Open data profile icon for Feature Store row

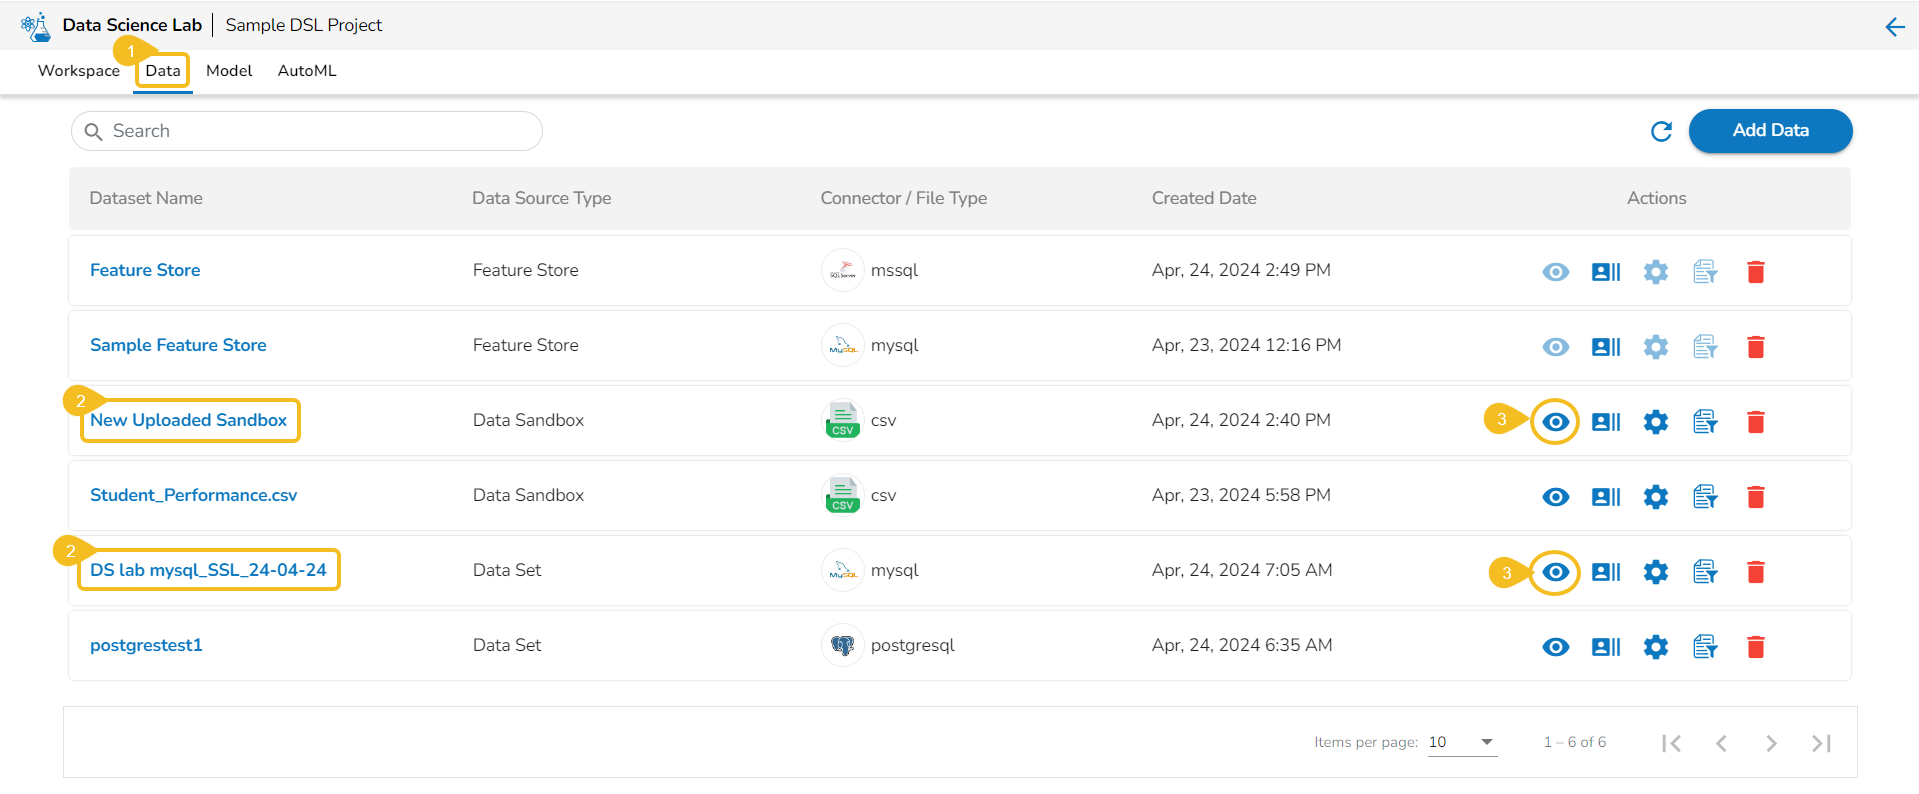[1605, 272]
